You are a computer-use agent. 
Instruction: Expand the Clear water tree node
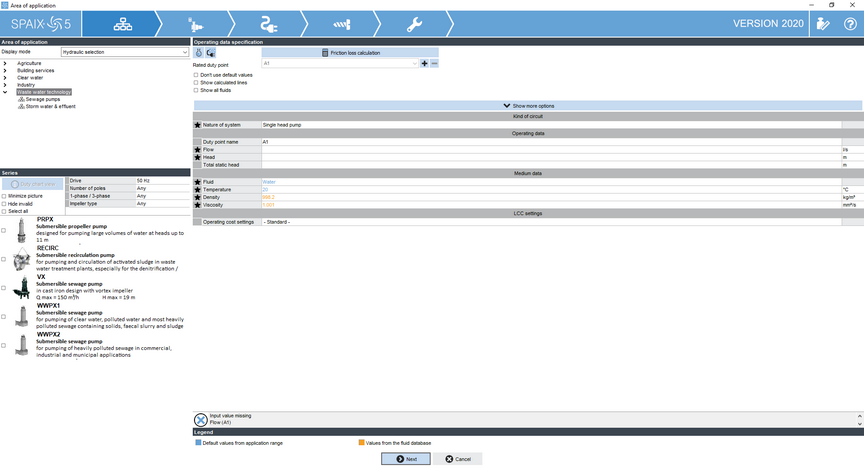coord(5,78)
